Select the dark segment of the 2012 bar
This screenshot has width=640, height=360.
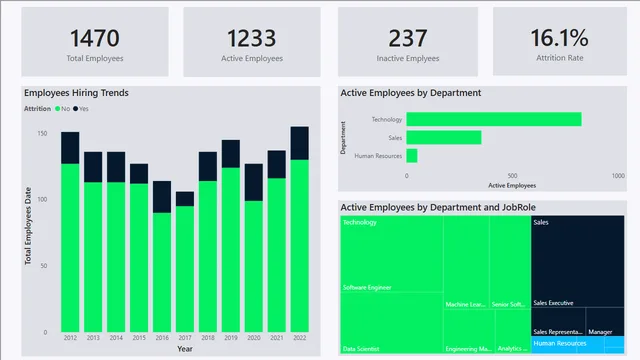click(70, 148)
